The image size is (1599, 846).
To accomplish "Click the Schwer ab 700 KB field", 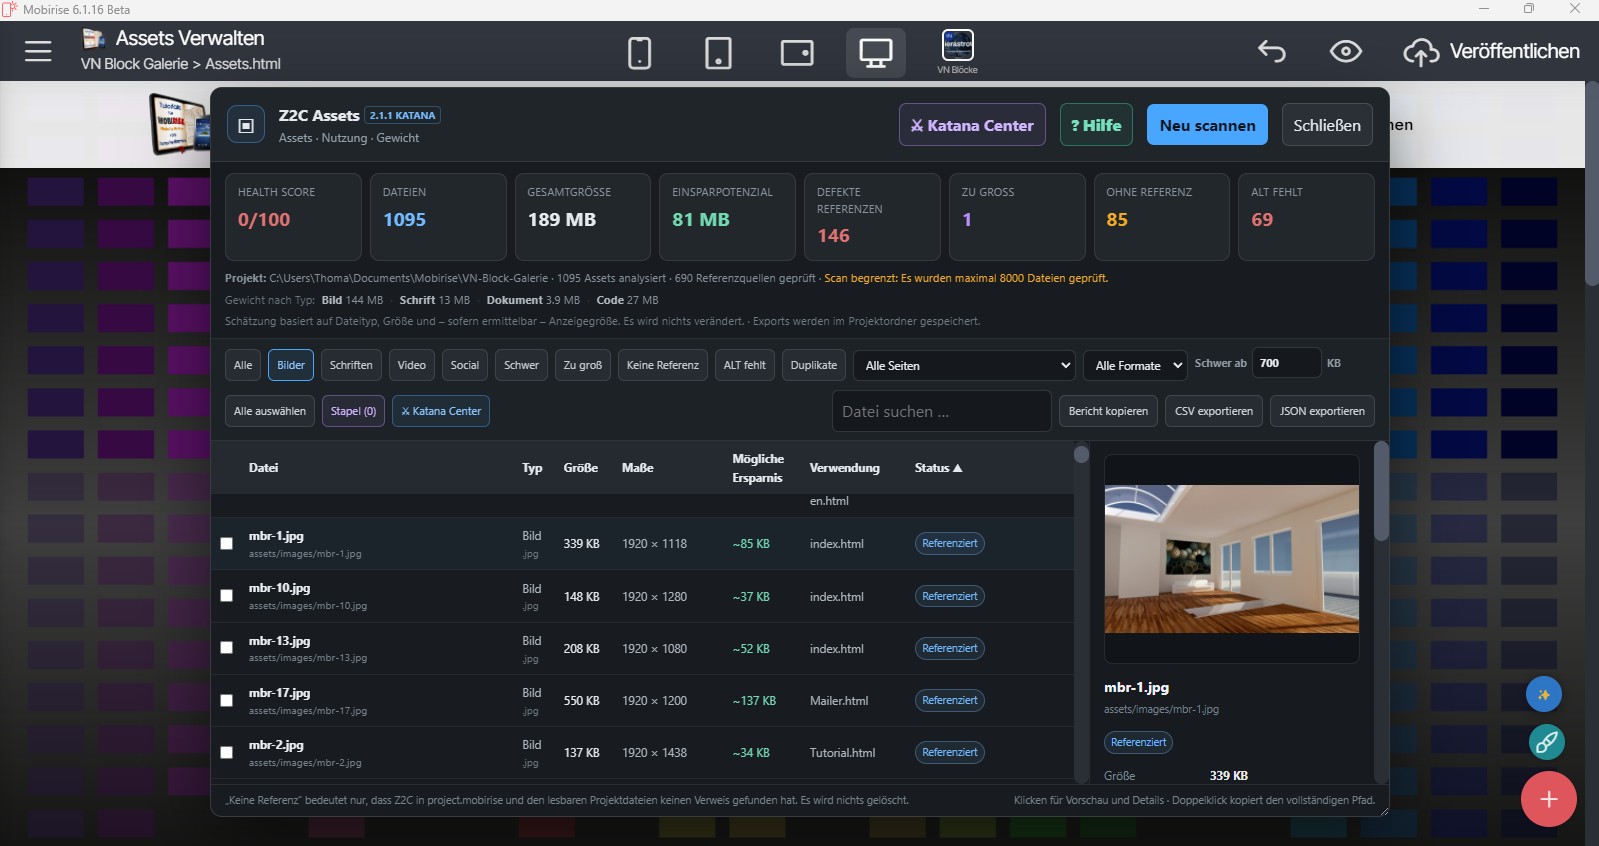I will [x=1286, y=363].
